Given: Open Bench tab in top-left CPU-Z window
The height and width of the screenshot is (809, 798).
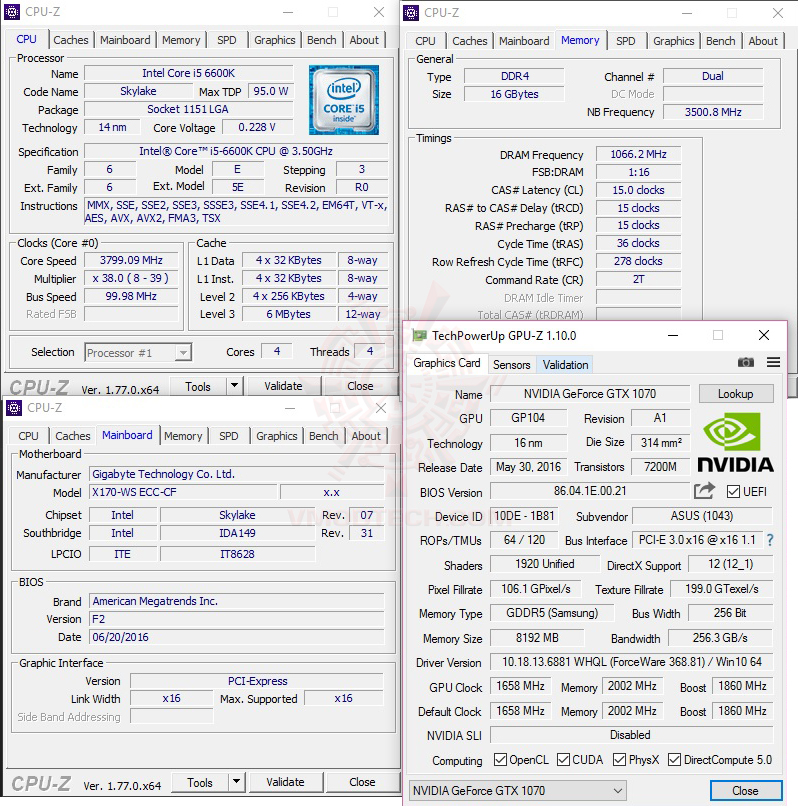Looking at the screenshot, I should (x=321, y=40).
